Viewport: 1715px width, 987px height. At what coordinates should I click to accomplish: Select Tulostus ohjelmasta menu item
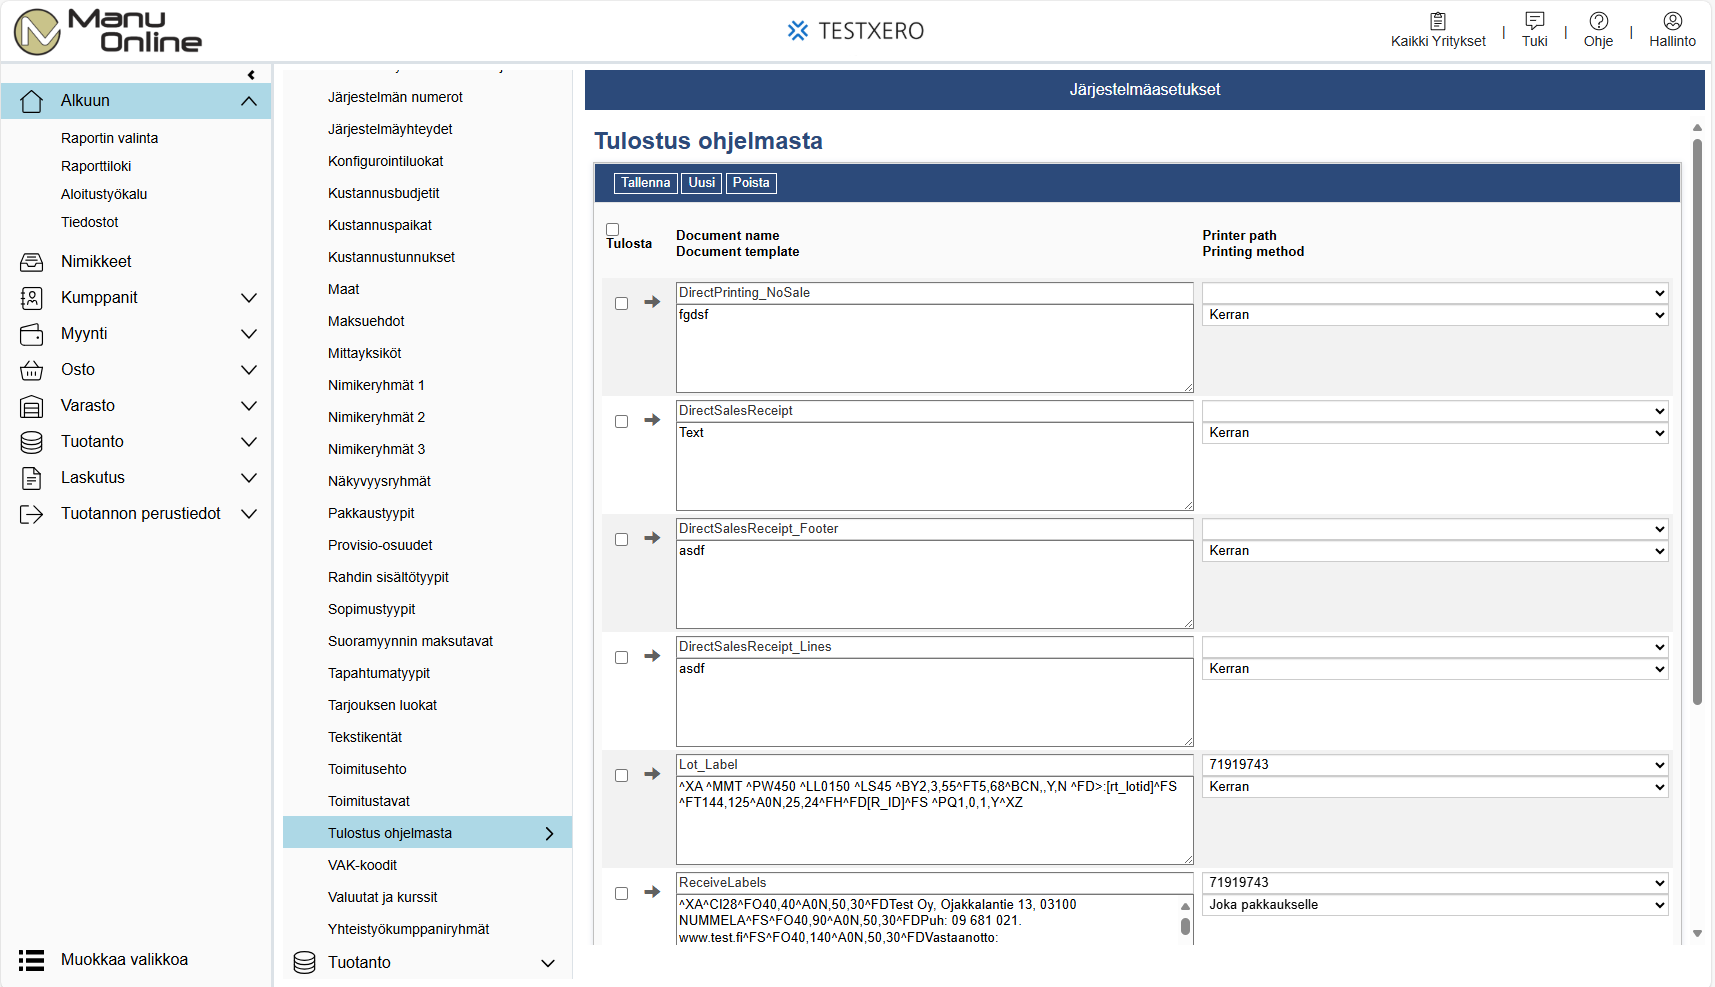[427, 833]
